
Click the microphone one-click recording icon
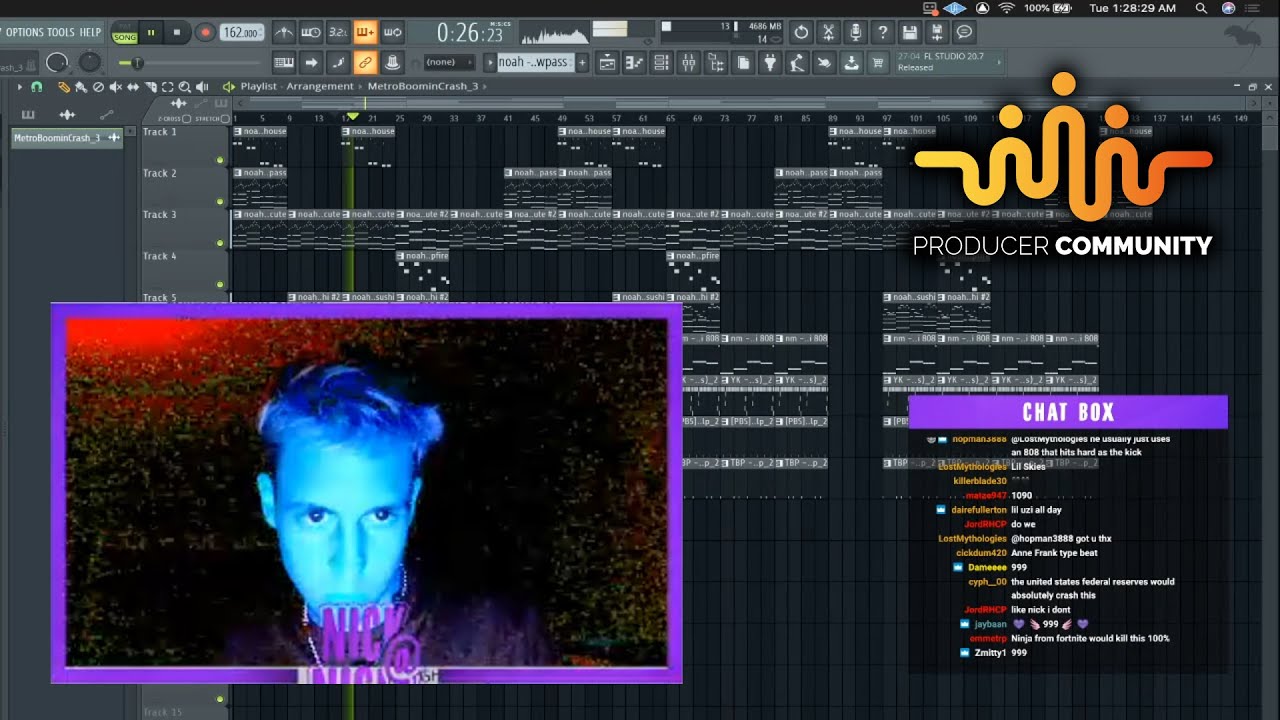click(855, 32)
